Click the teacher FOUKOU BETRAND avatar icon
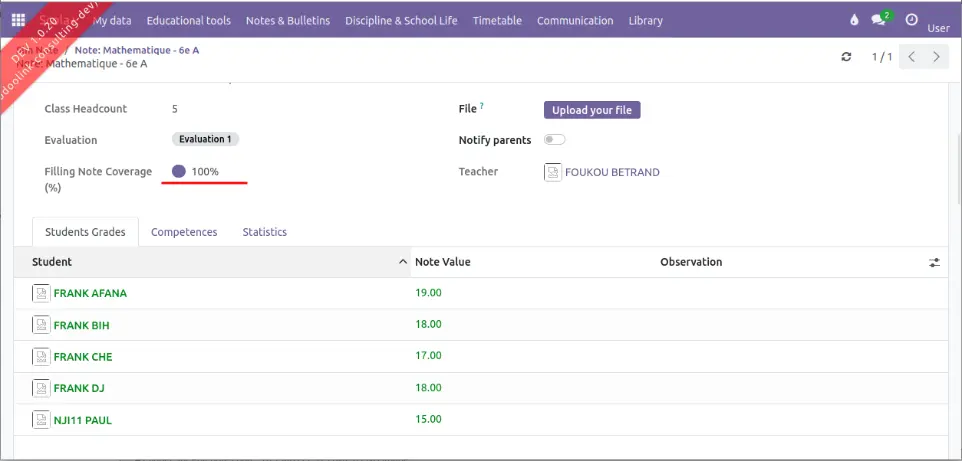962x461 pixels. [553, 172]
